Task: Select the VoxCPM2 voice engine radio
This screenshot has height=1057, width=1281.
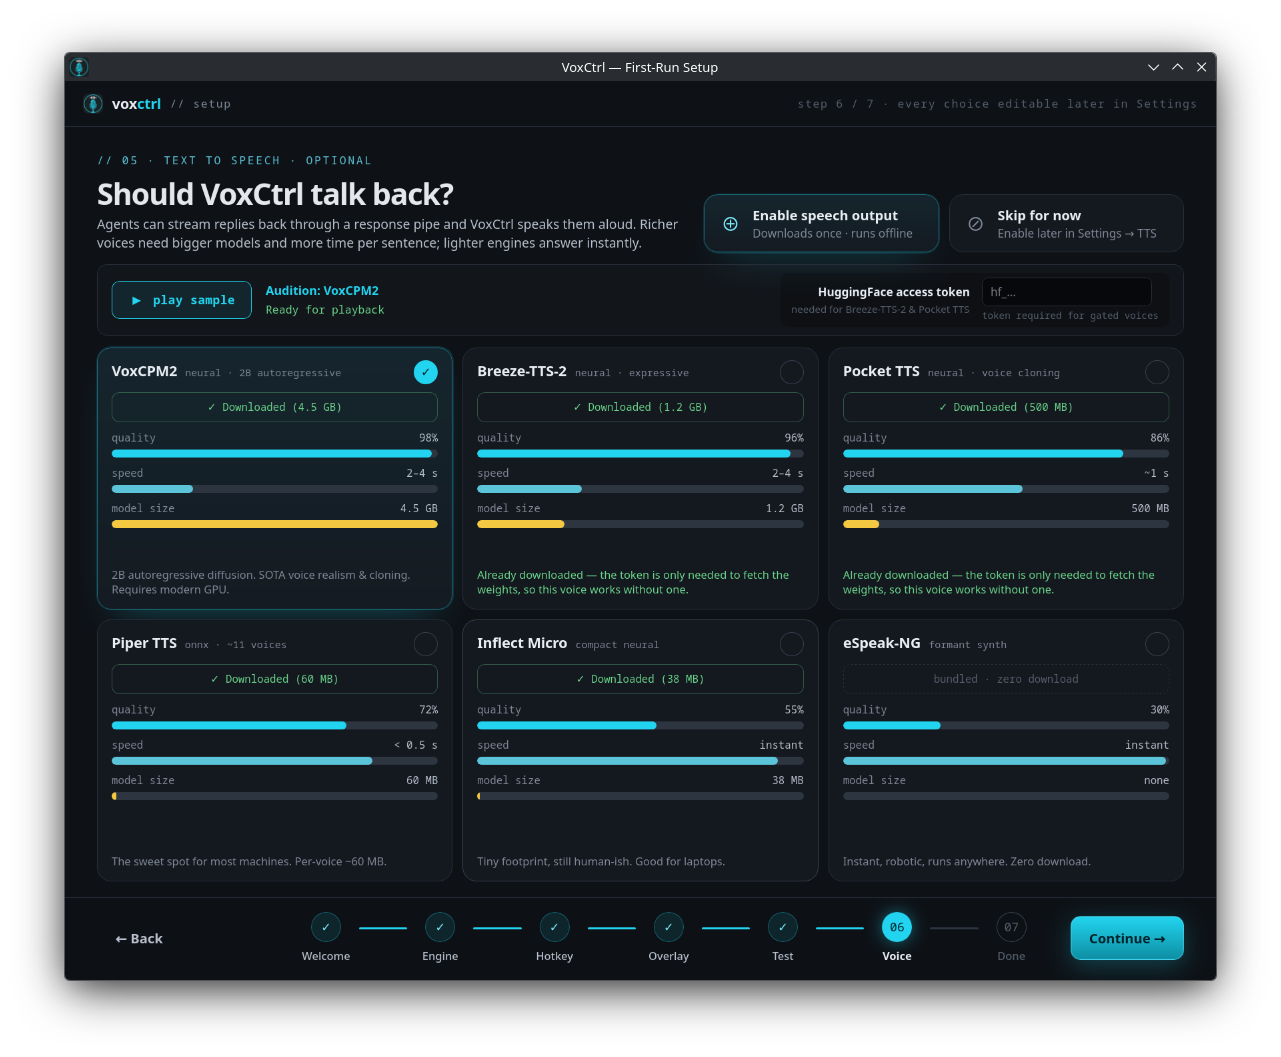Action: point(426,372)
